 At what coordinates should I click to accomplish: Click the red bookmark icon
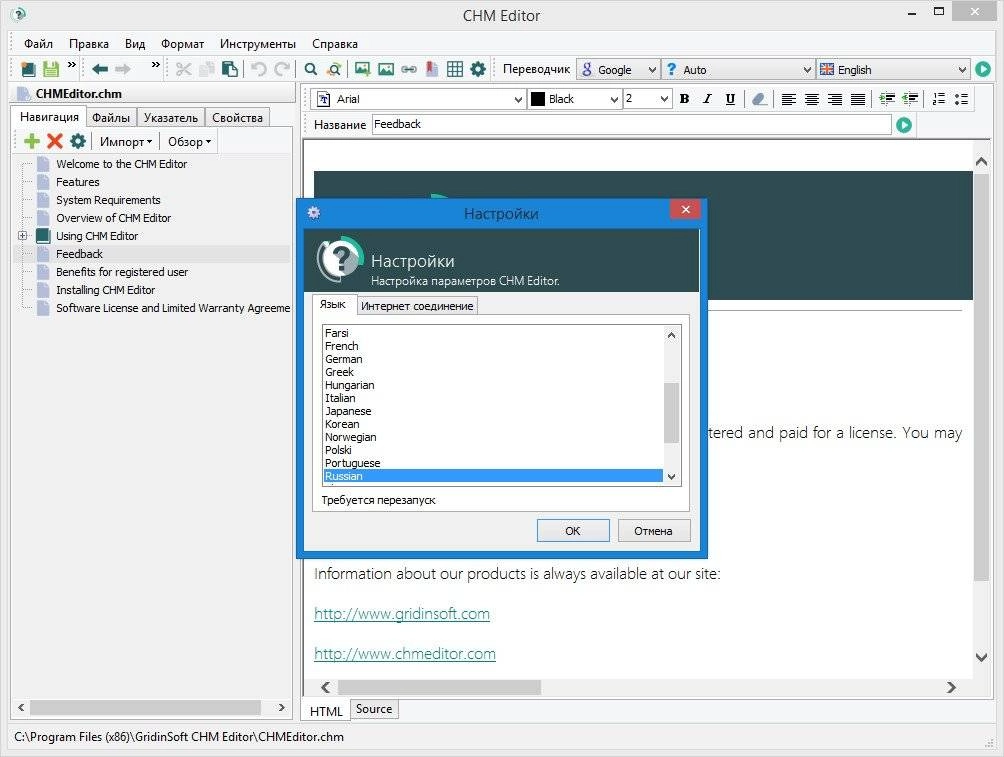point(432,69)
